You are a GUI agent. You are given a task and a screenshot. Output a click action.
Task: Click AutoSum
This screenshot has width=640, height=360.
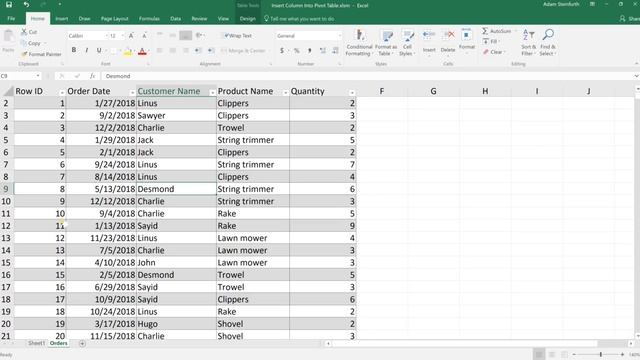(496, 31)
